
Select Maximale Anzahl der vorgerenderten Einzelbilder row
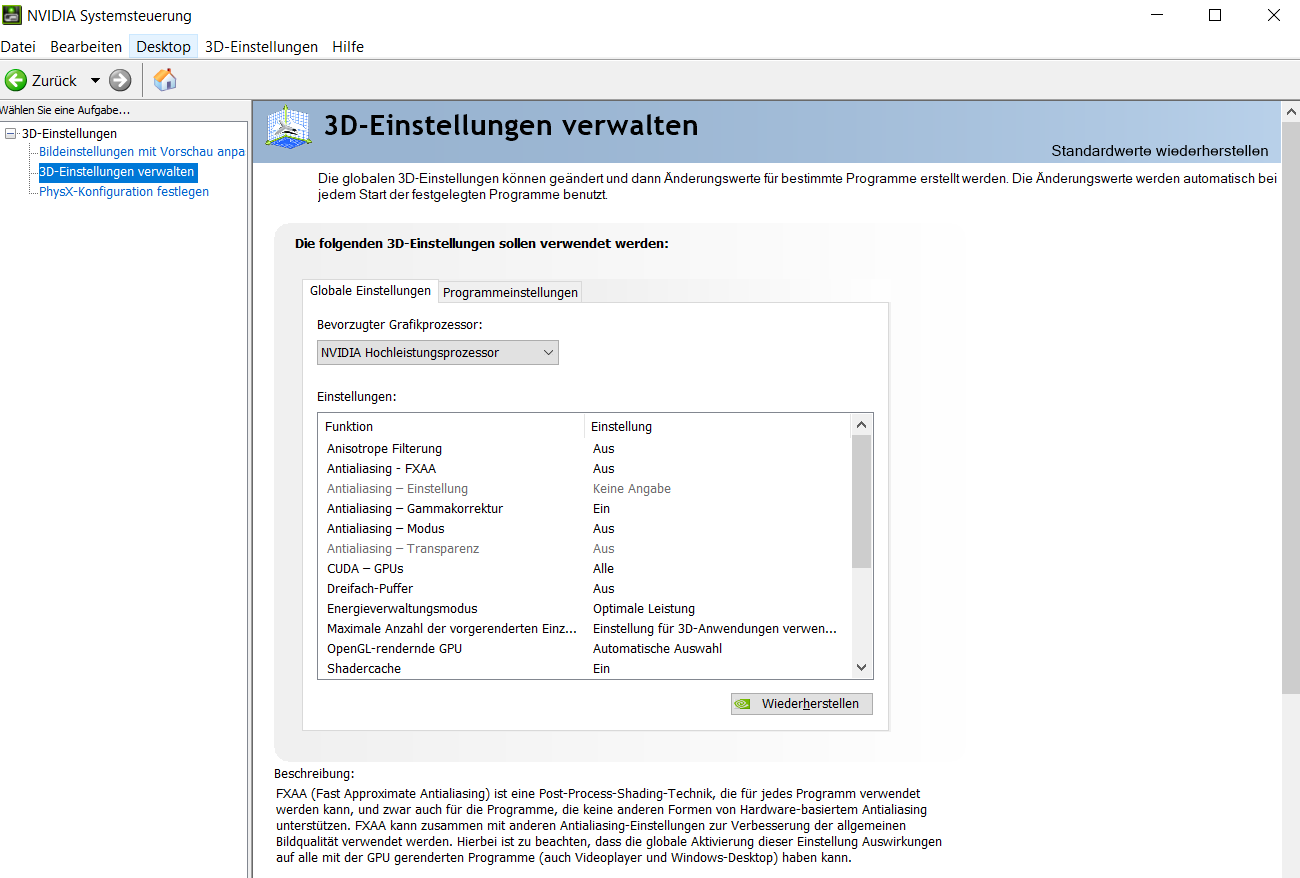(x=584, y=629)
